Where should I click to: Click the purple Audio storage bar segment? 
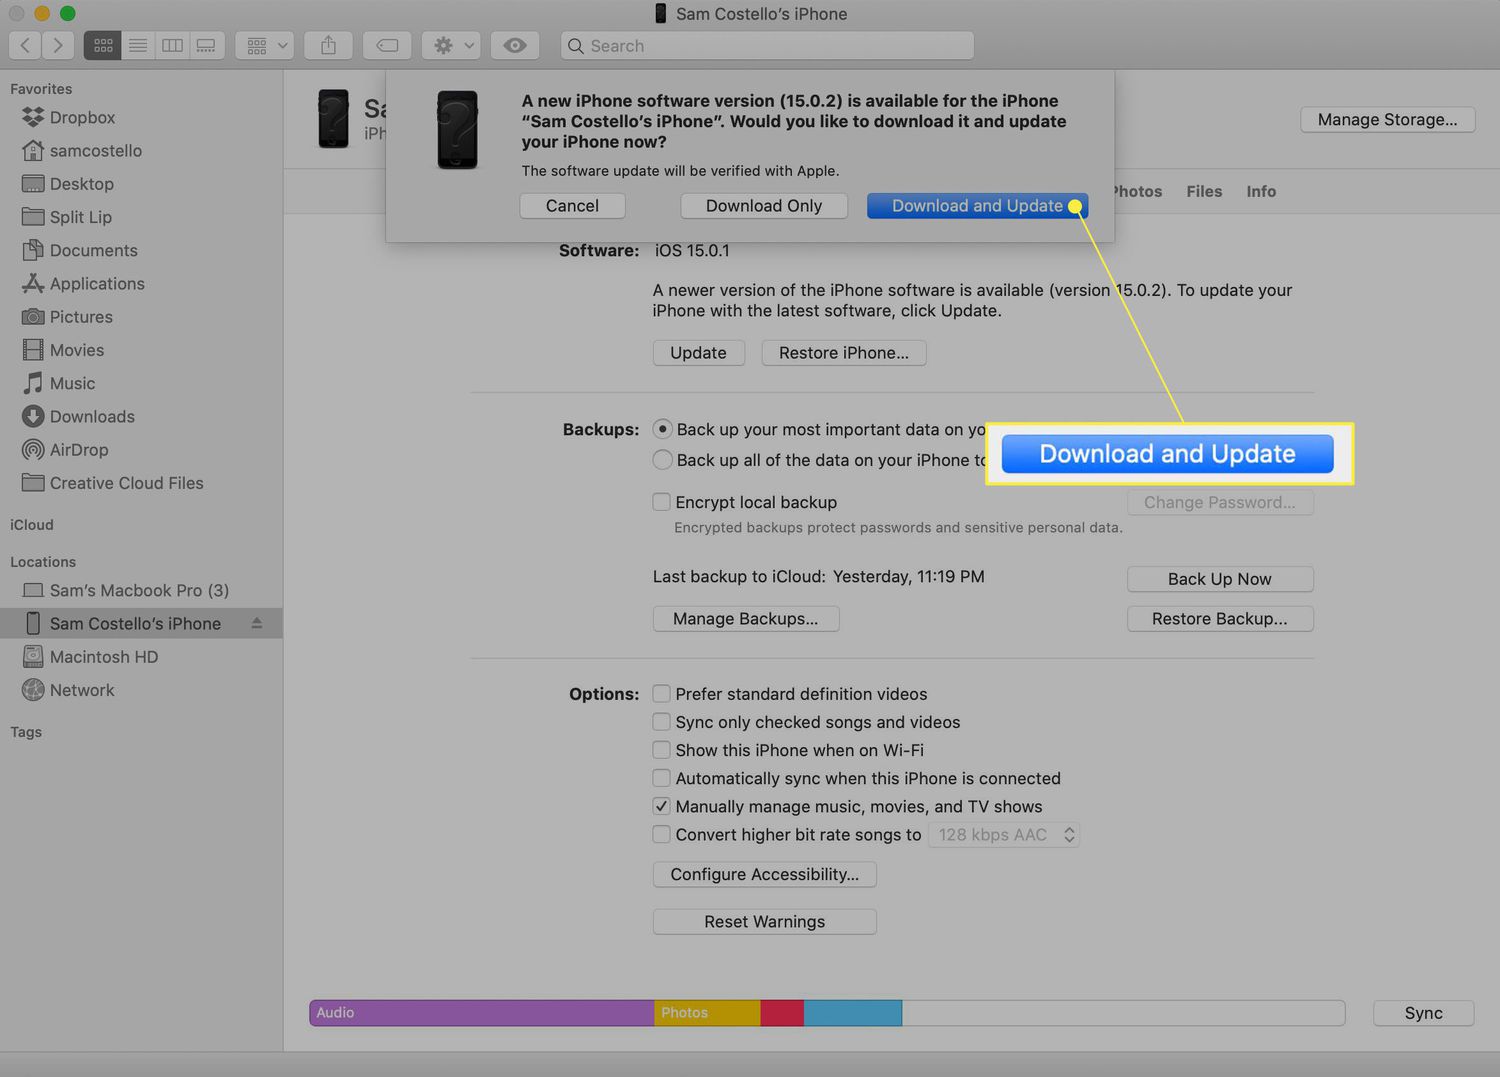click(481, 1013)
